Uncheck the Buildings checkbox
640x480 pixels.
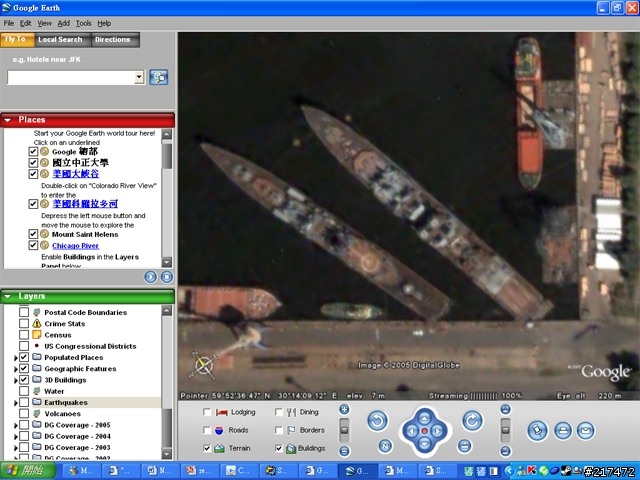click(x=279, y=448)
